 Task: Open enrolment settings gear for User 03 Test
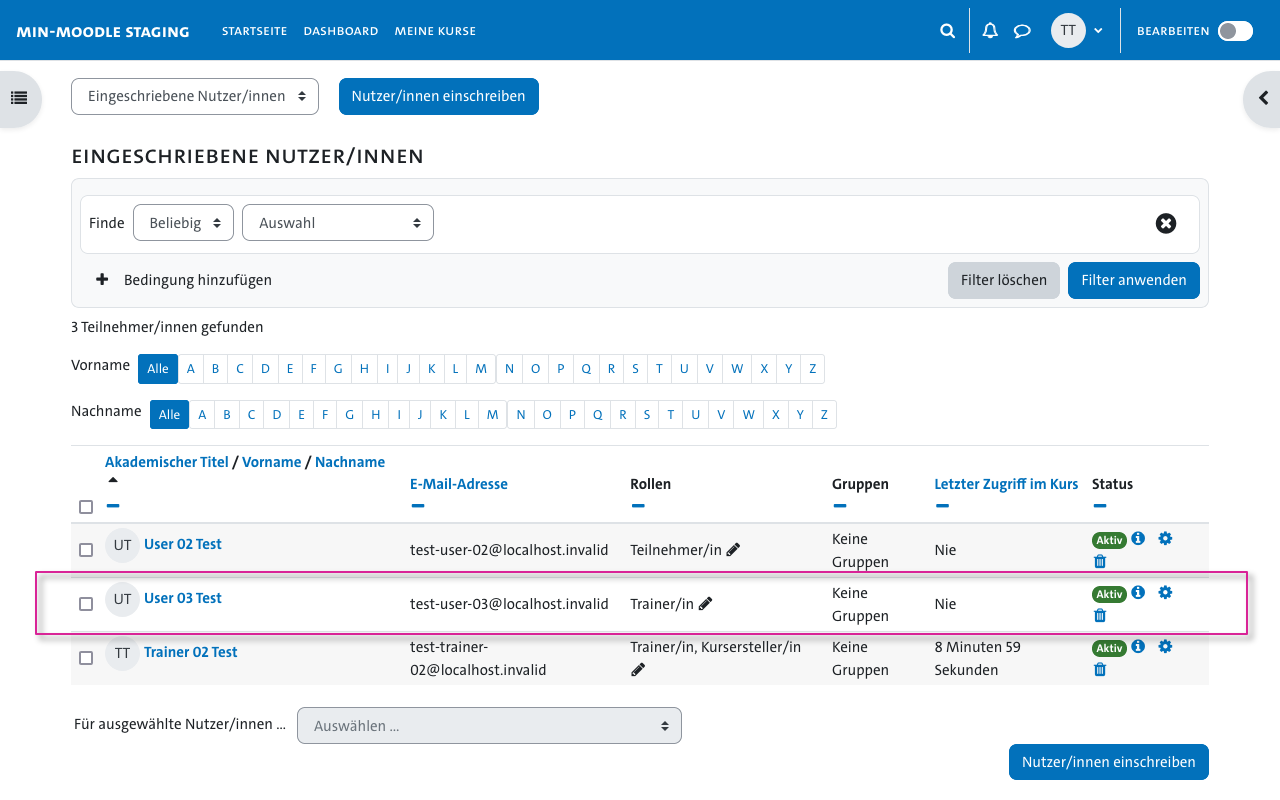(1165, 592)
